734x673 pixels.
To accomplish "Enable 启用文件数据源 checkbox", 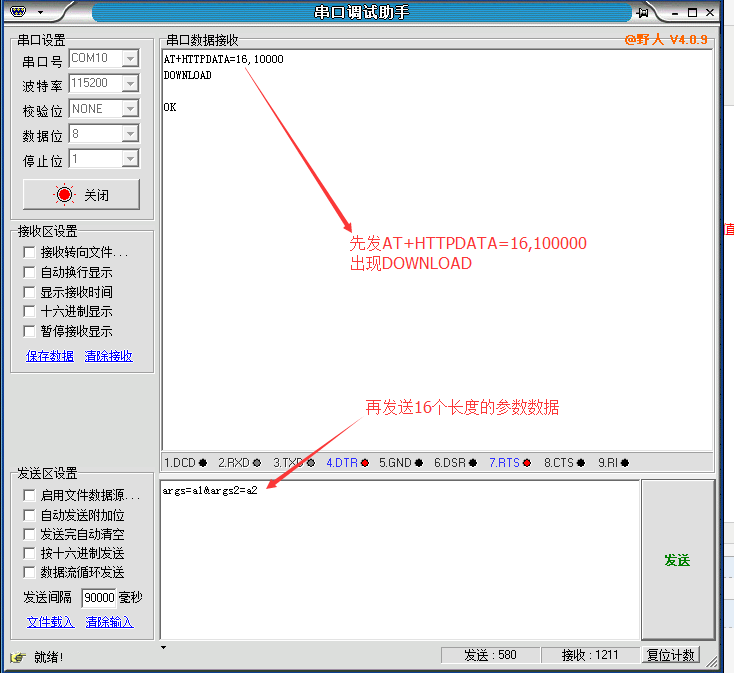I will tap(29, 495).
